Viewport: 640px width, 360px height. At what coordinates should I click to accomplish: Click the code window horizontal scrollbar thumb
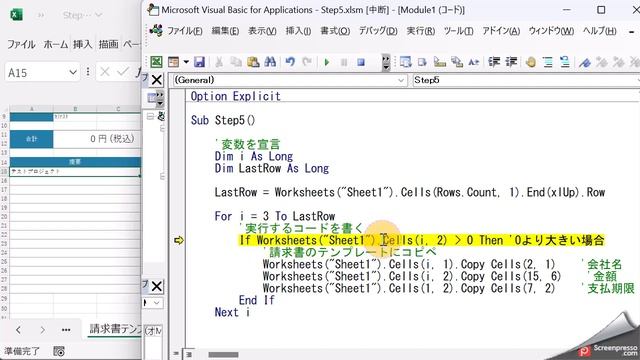pos(223,355)
